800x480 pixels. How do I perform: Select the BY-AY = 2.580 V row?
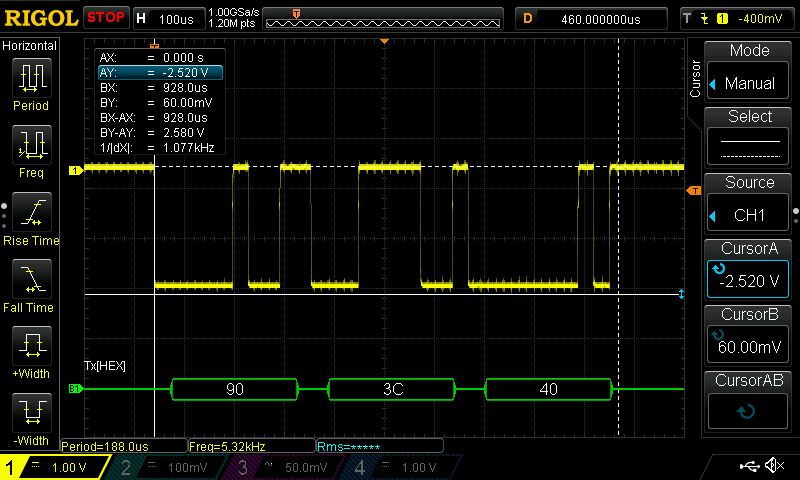point(160,133)
